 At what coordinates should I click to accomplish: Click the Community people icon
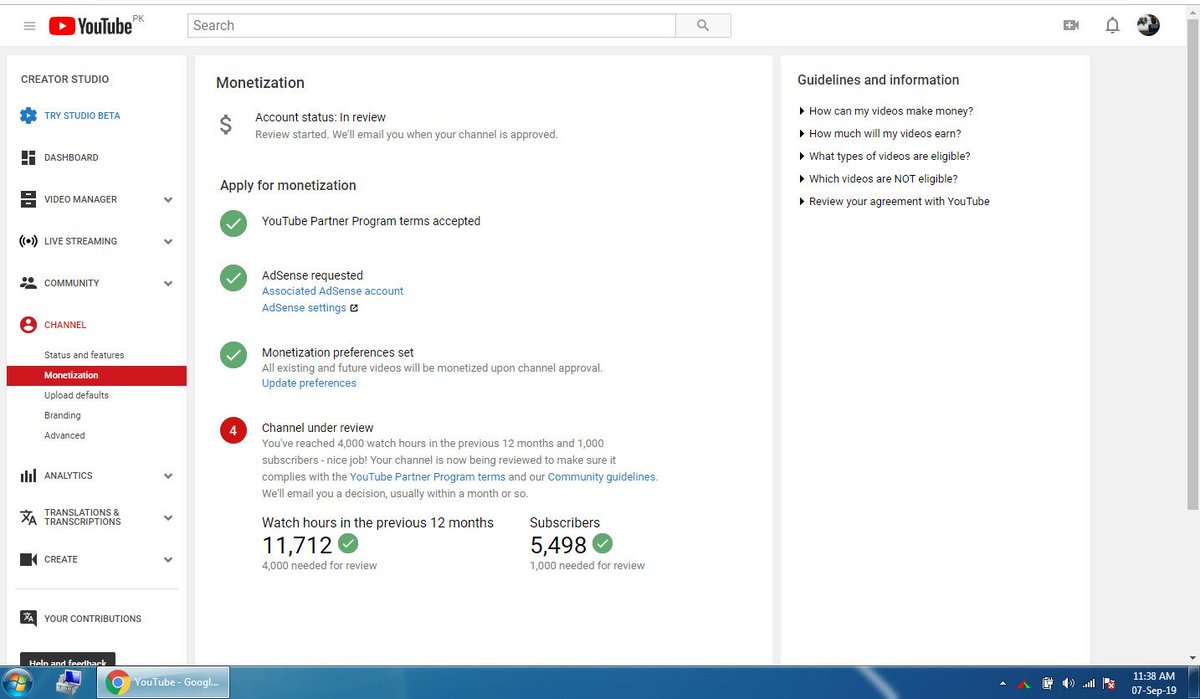click(28, 283)
